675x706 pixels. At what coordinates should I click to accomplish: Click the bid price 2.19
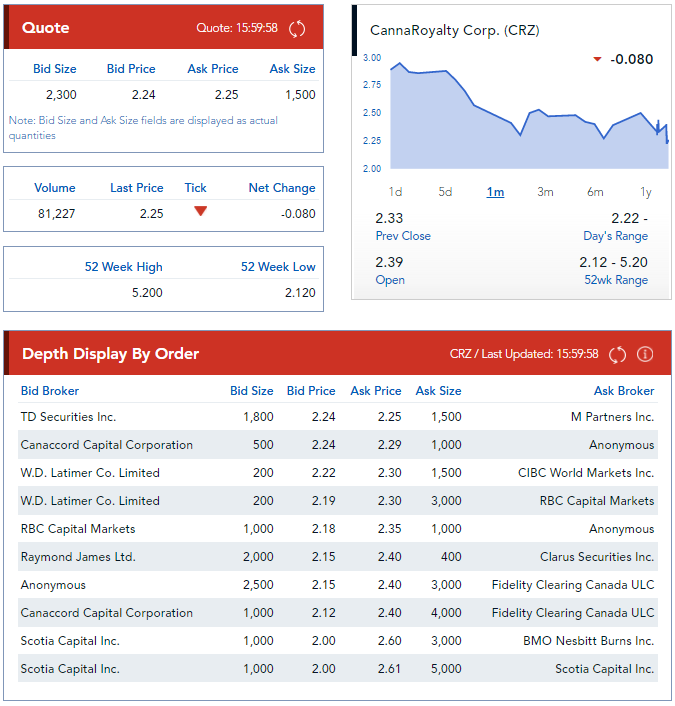point(323,501)
